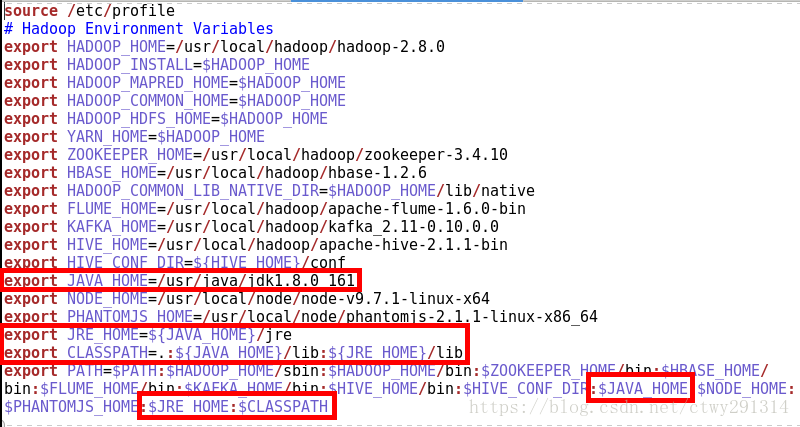
Task: Click the HADOOP_COMMON_HOME export line
Action: pos(175,100)
